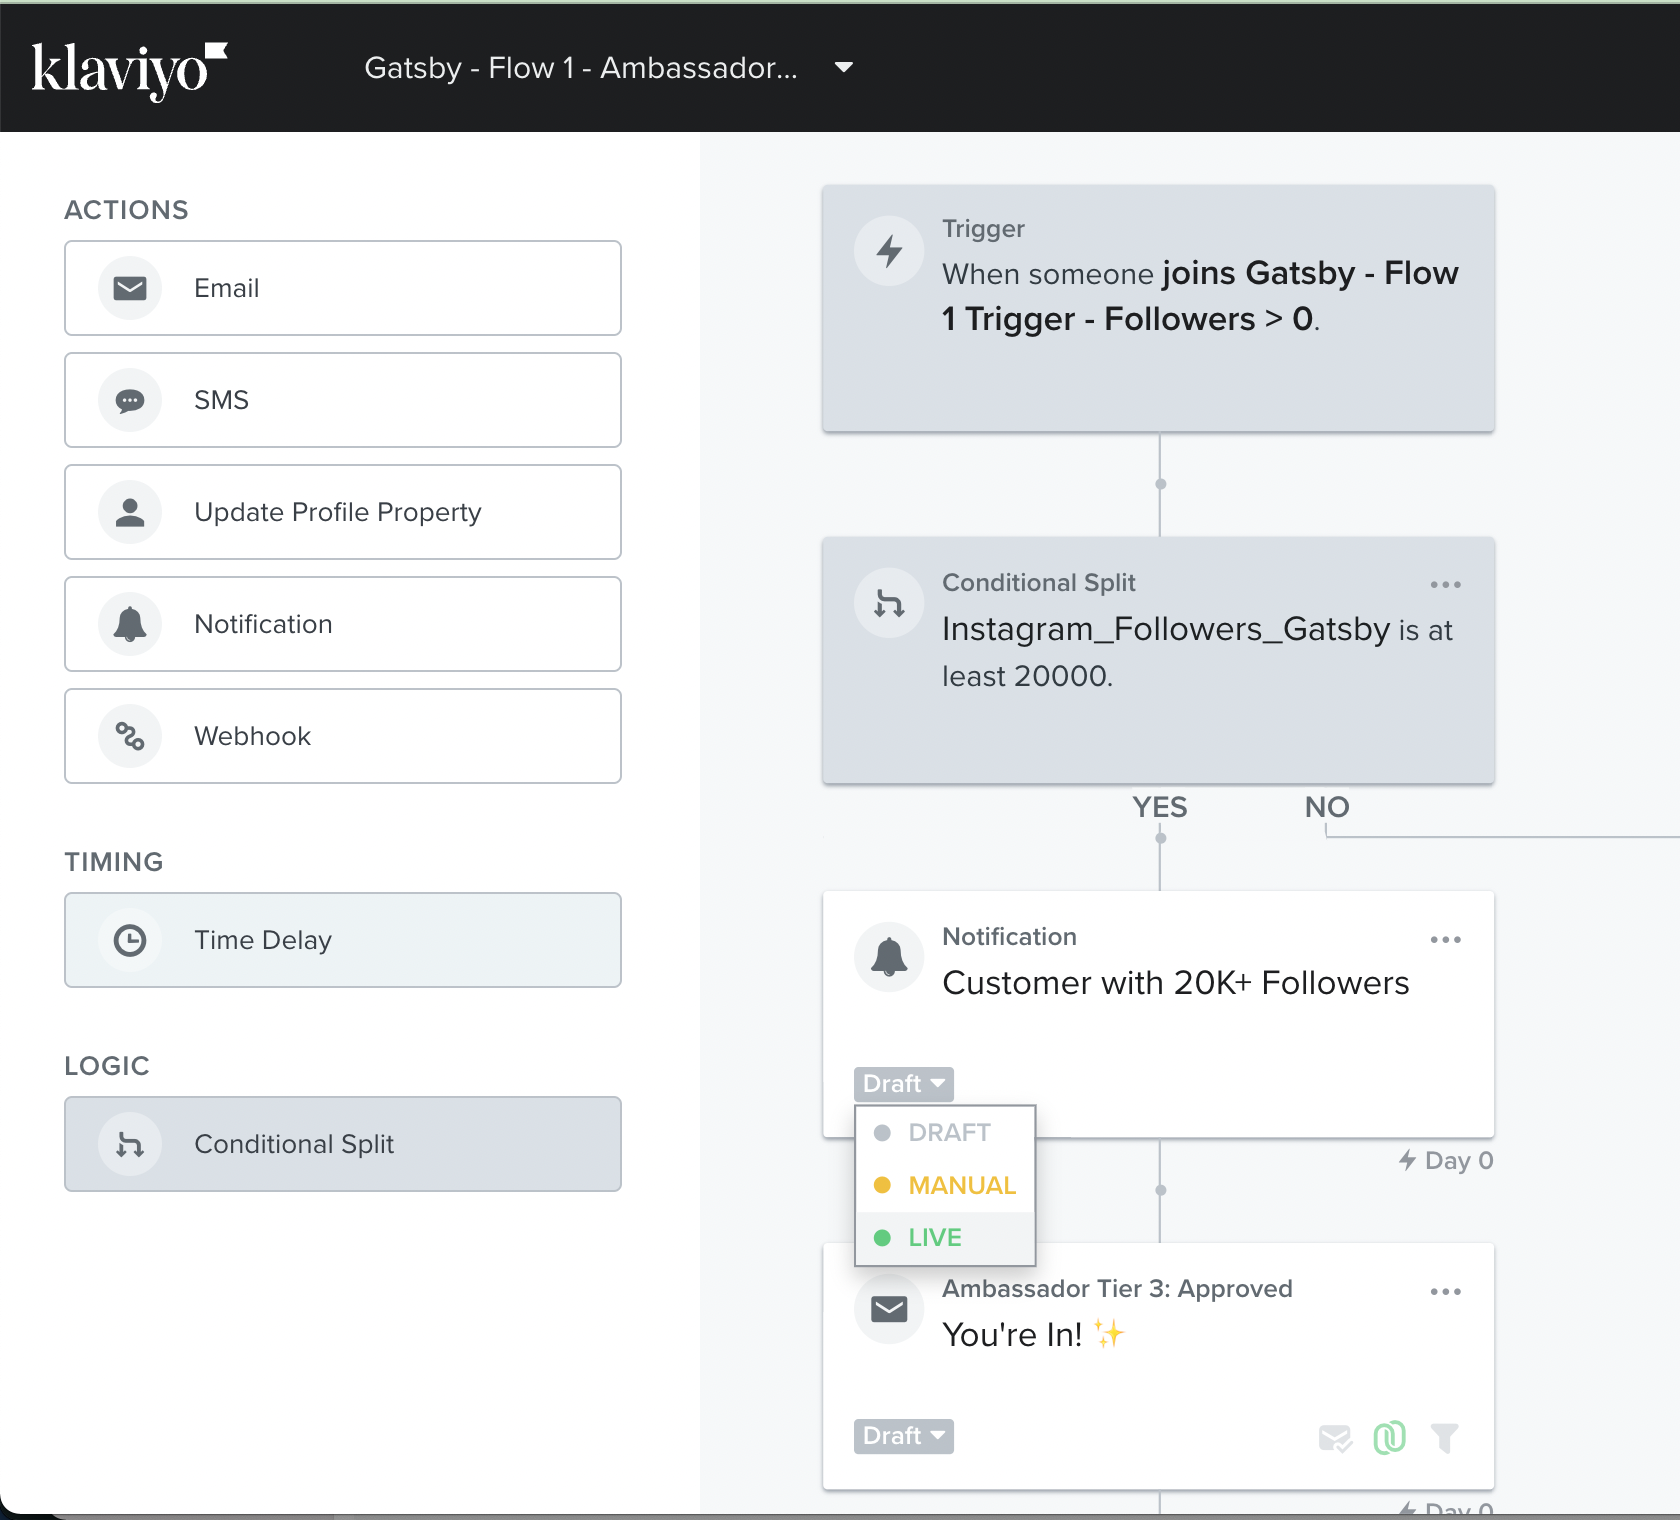The height and width of the screenshot is (1520, 1680).
Task: Select the SMS action icon
Action: (129, 400)
